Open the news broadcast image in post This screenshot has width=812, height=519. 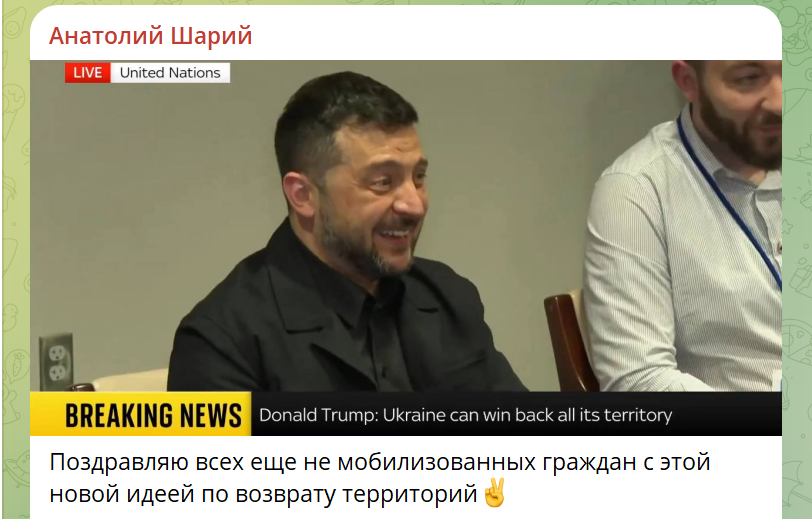click(405, 248)
